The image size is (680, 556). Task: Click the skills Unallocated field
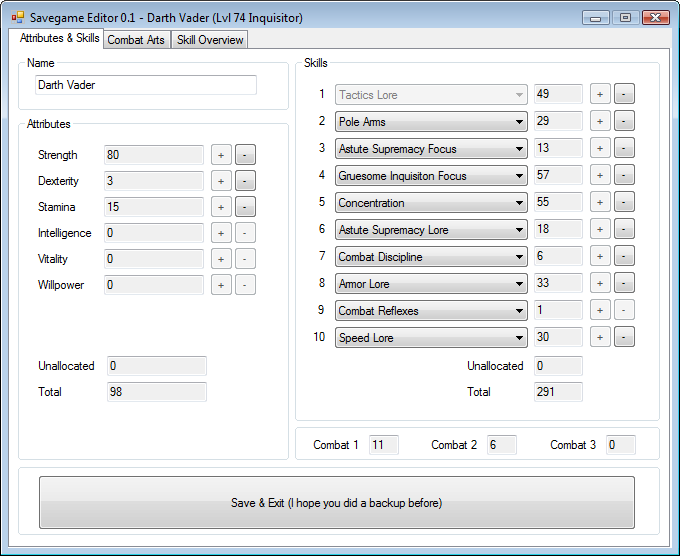click(x=558, y=366)
